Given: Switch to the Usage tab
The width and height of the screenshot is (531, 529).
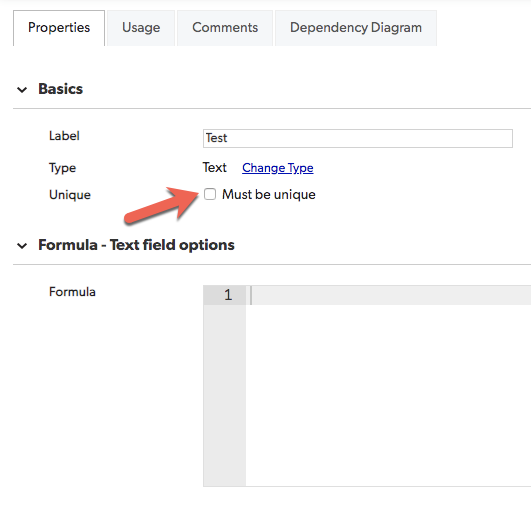Looking at the screenshot, I should 141,28.
